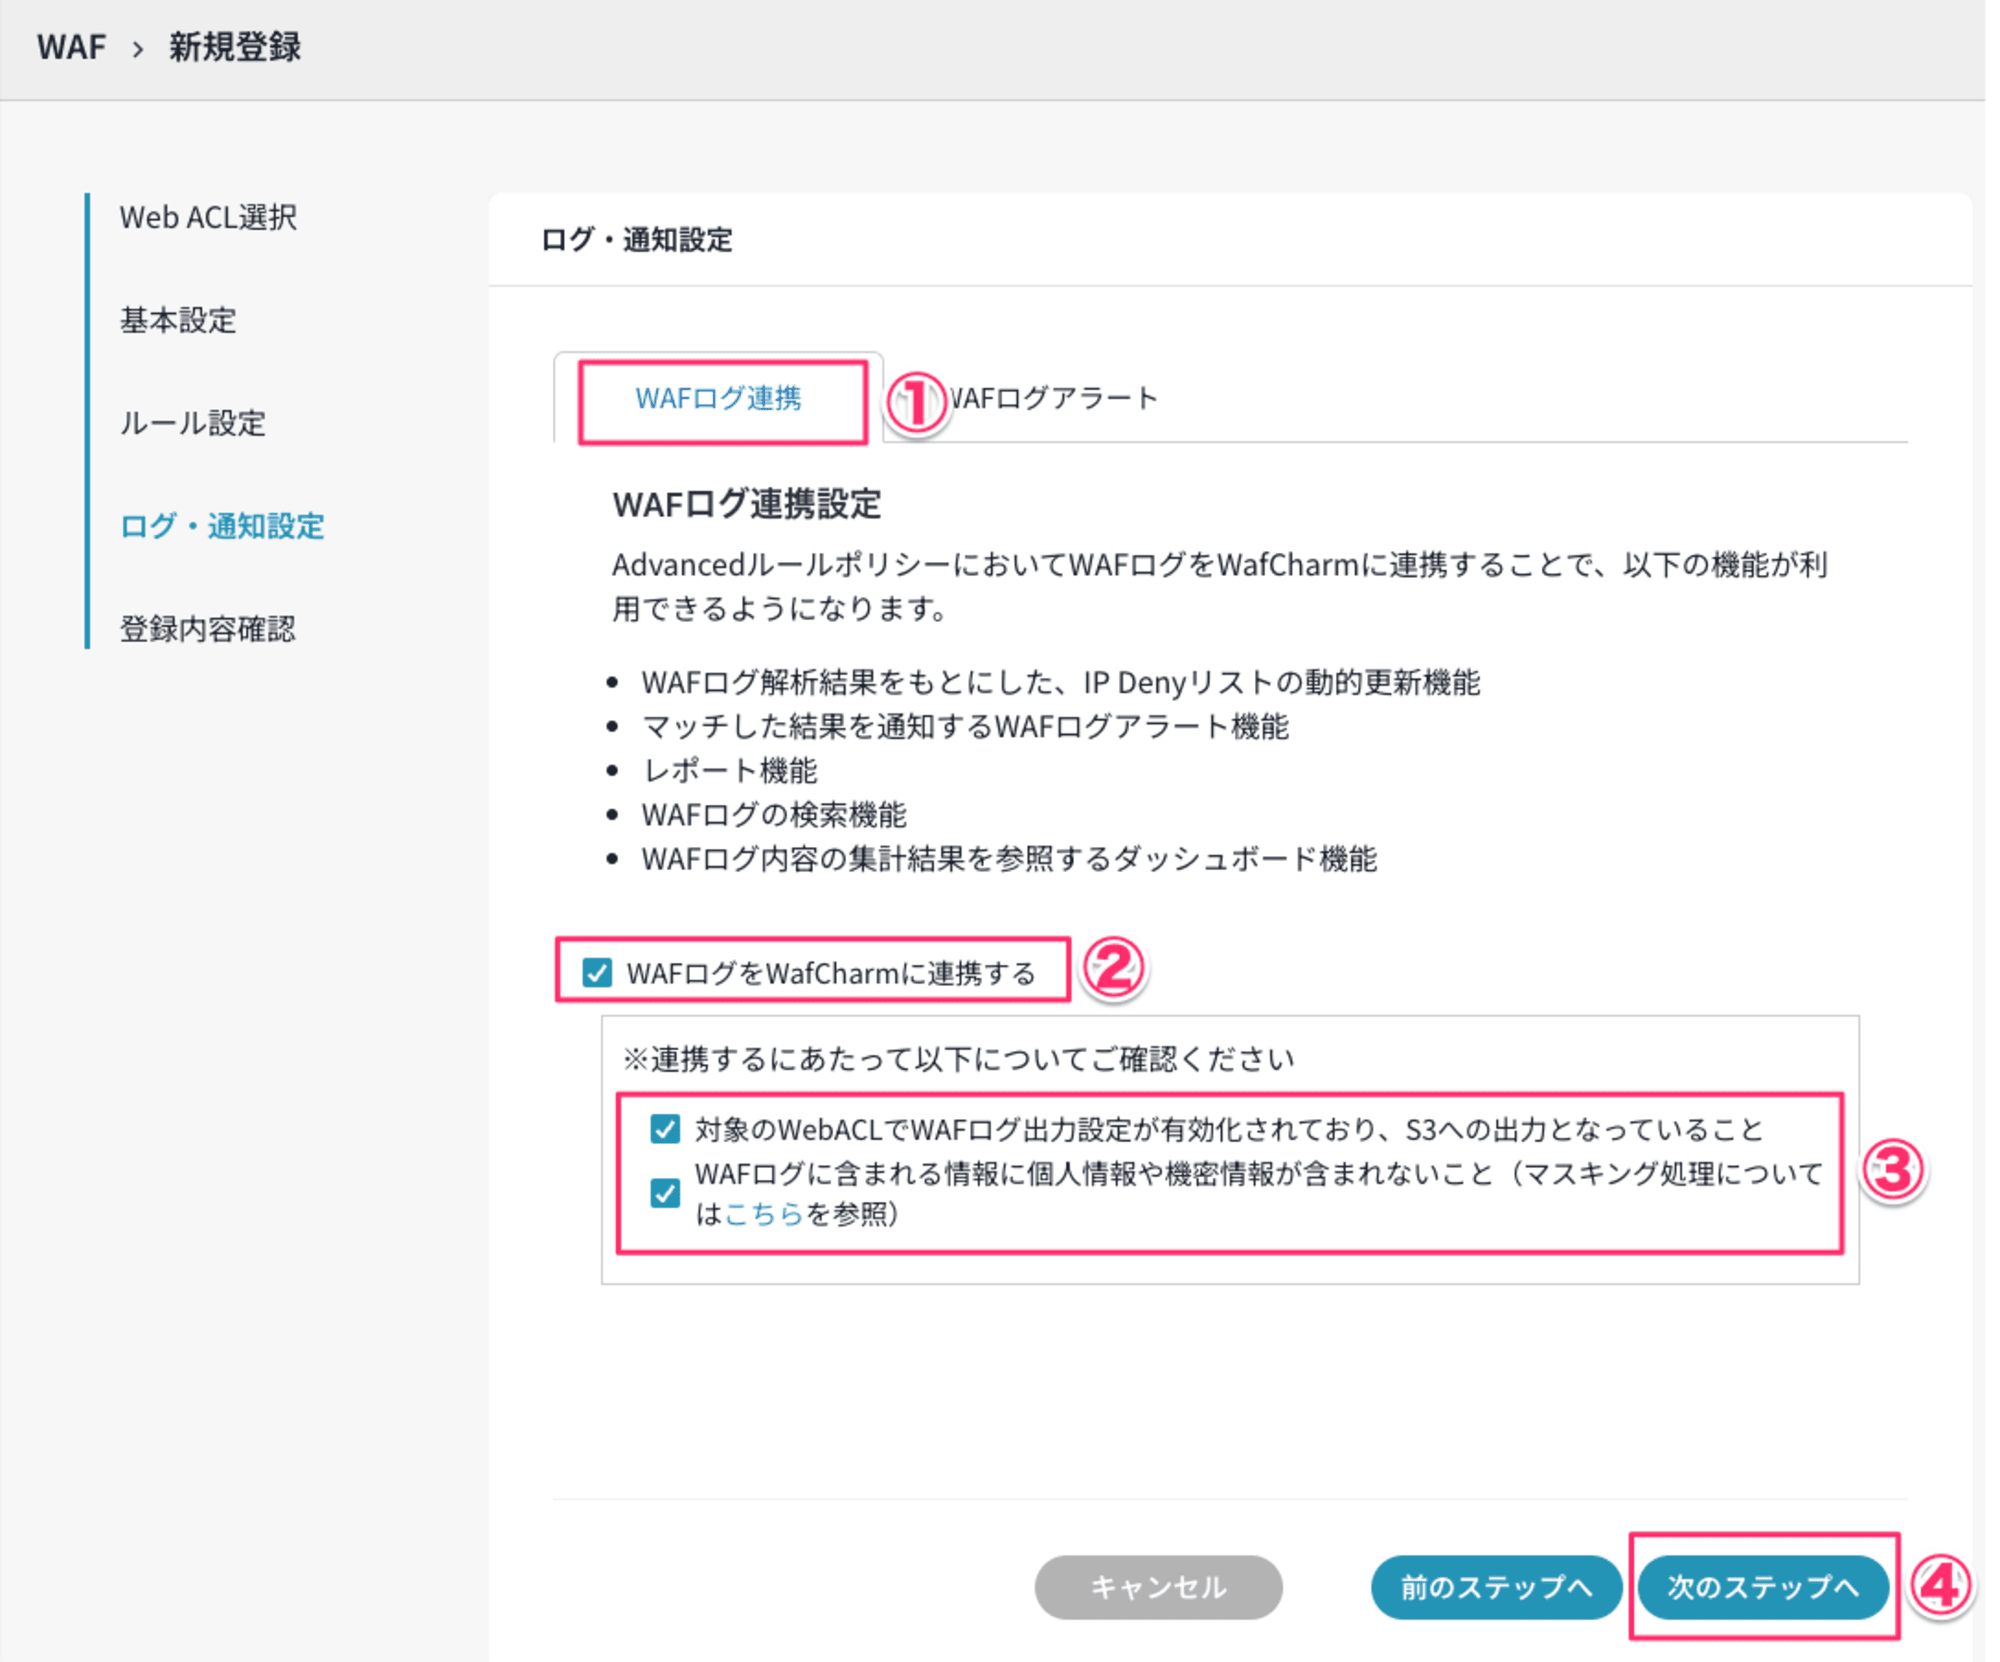Select the Web ACL選択 step

click(208, 217)
